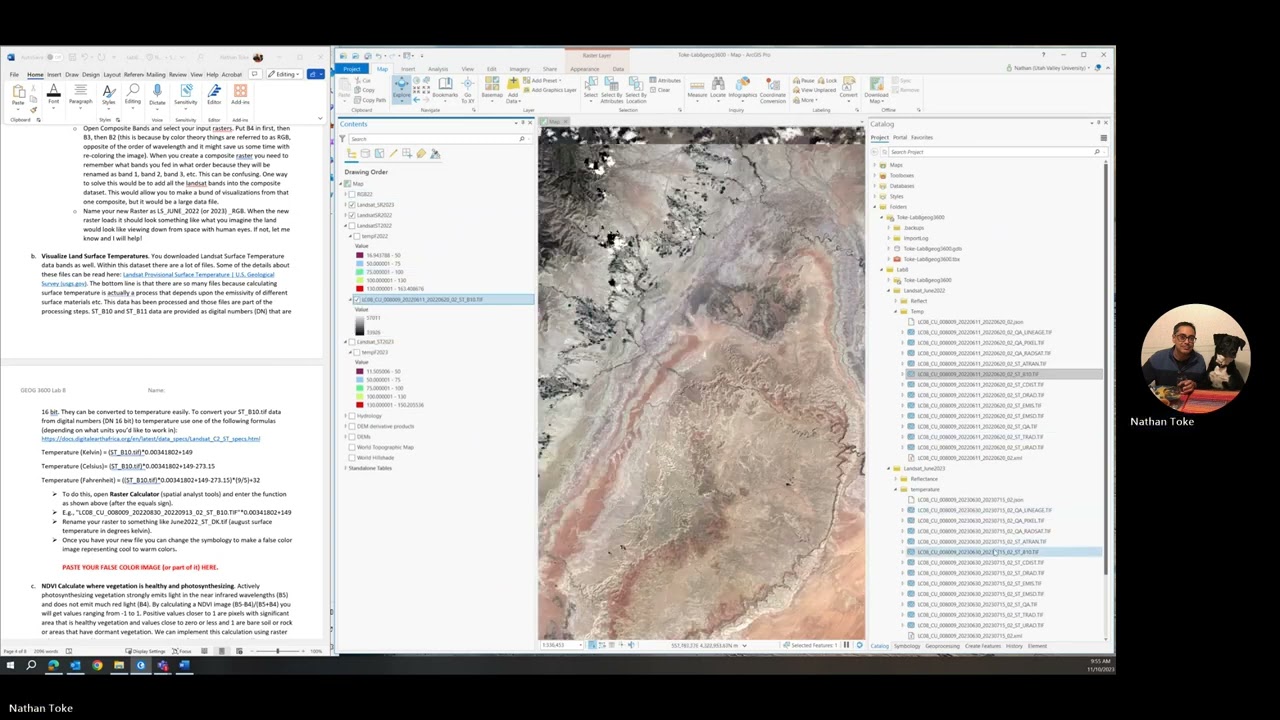Toggle LandsatSR2022 layer visibility
Image resolution: width=1280 pixels, height=720 pixels.
coord(351,215)
